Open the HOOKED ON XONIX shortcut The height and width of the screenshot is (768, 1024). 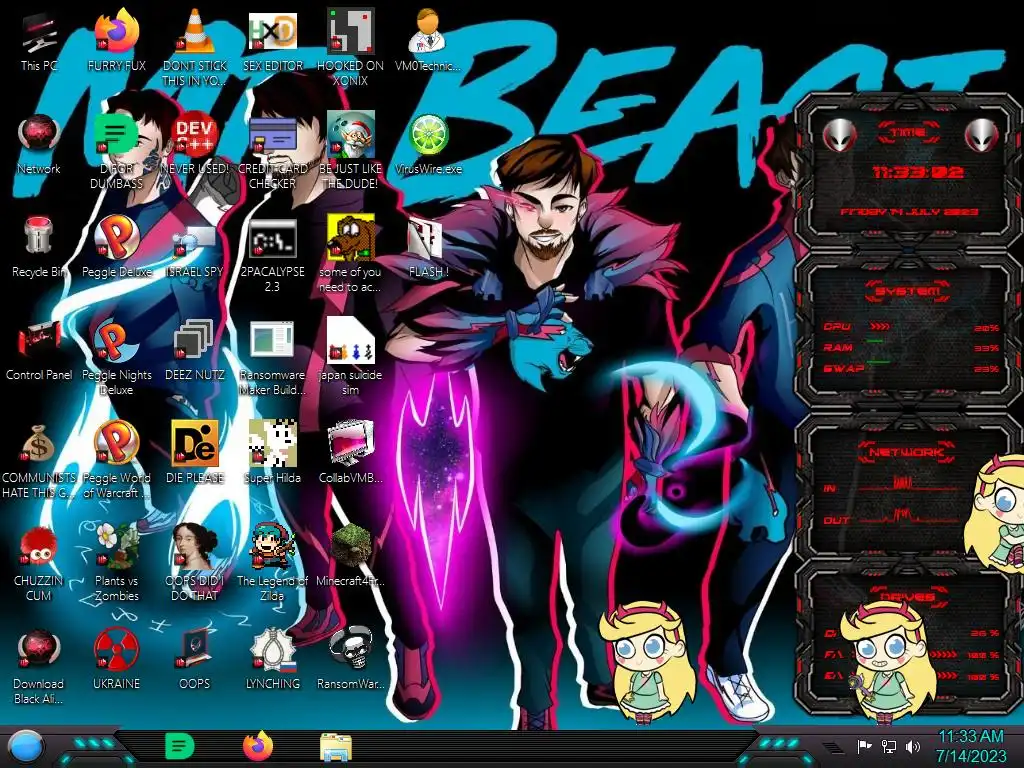click(350, 47)
